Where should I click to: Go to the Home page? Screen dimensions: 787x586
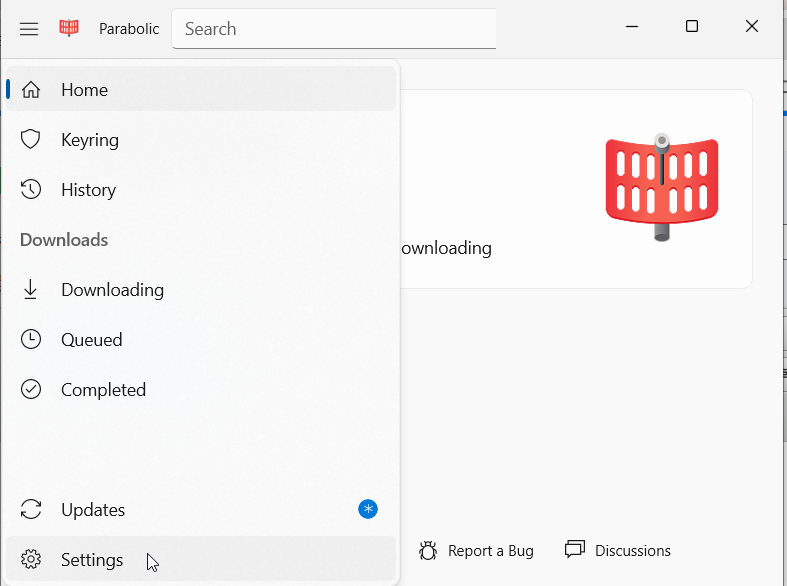point(84,90)
